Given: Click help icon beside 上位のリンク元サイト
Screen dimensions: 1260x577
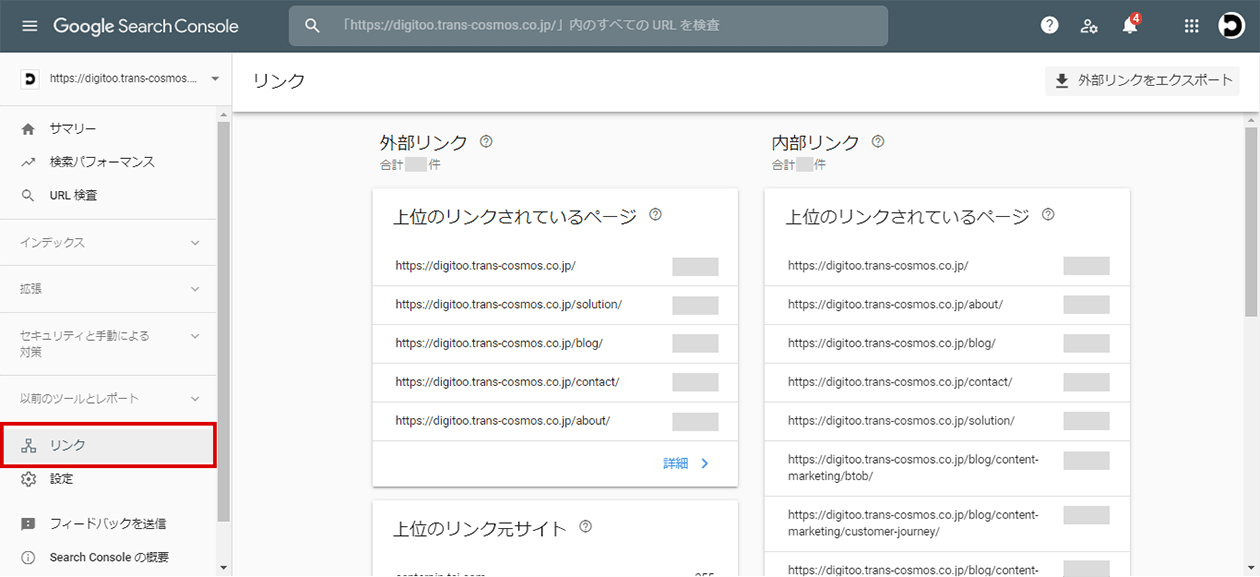Looking at the screenshot, I should [x=586, y=527].
